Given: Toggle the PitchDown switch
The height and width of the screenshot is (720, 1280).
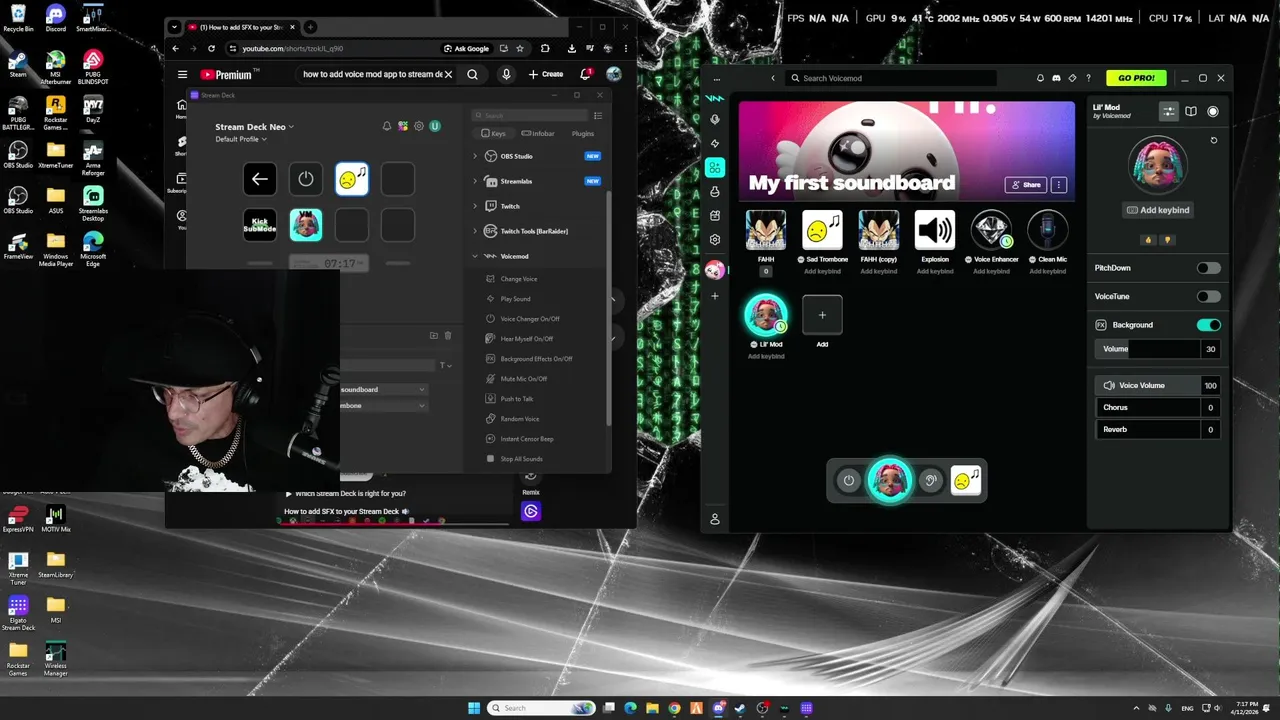Looking at the screenshot, I should [1208, 268].
